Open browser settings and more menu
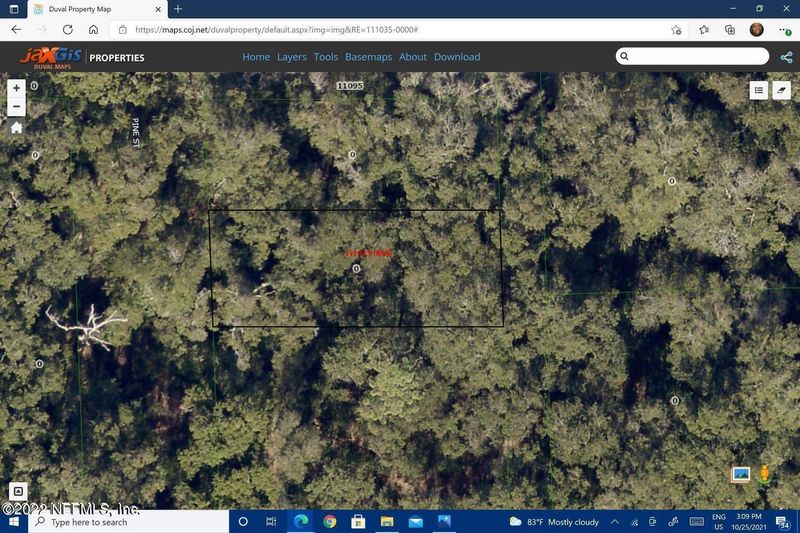This screenshot has height=533, width=800. coord(785,30)
